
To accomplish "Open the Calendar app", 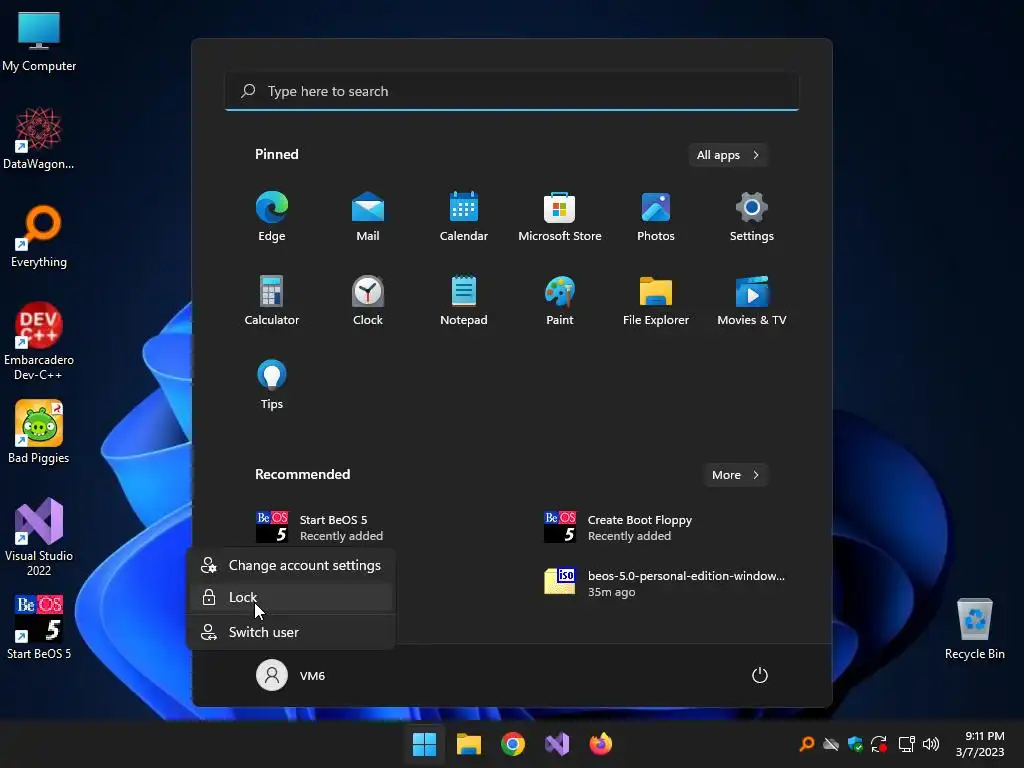I will point(464,216).
